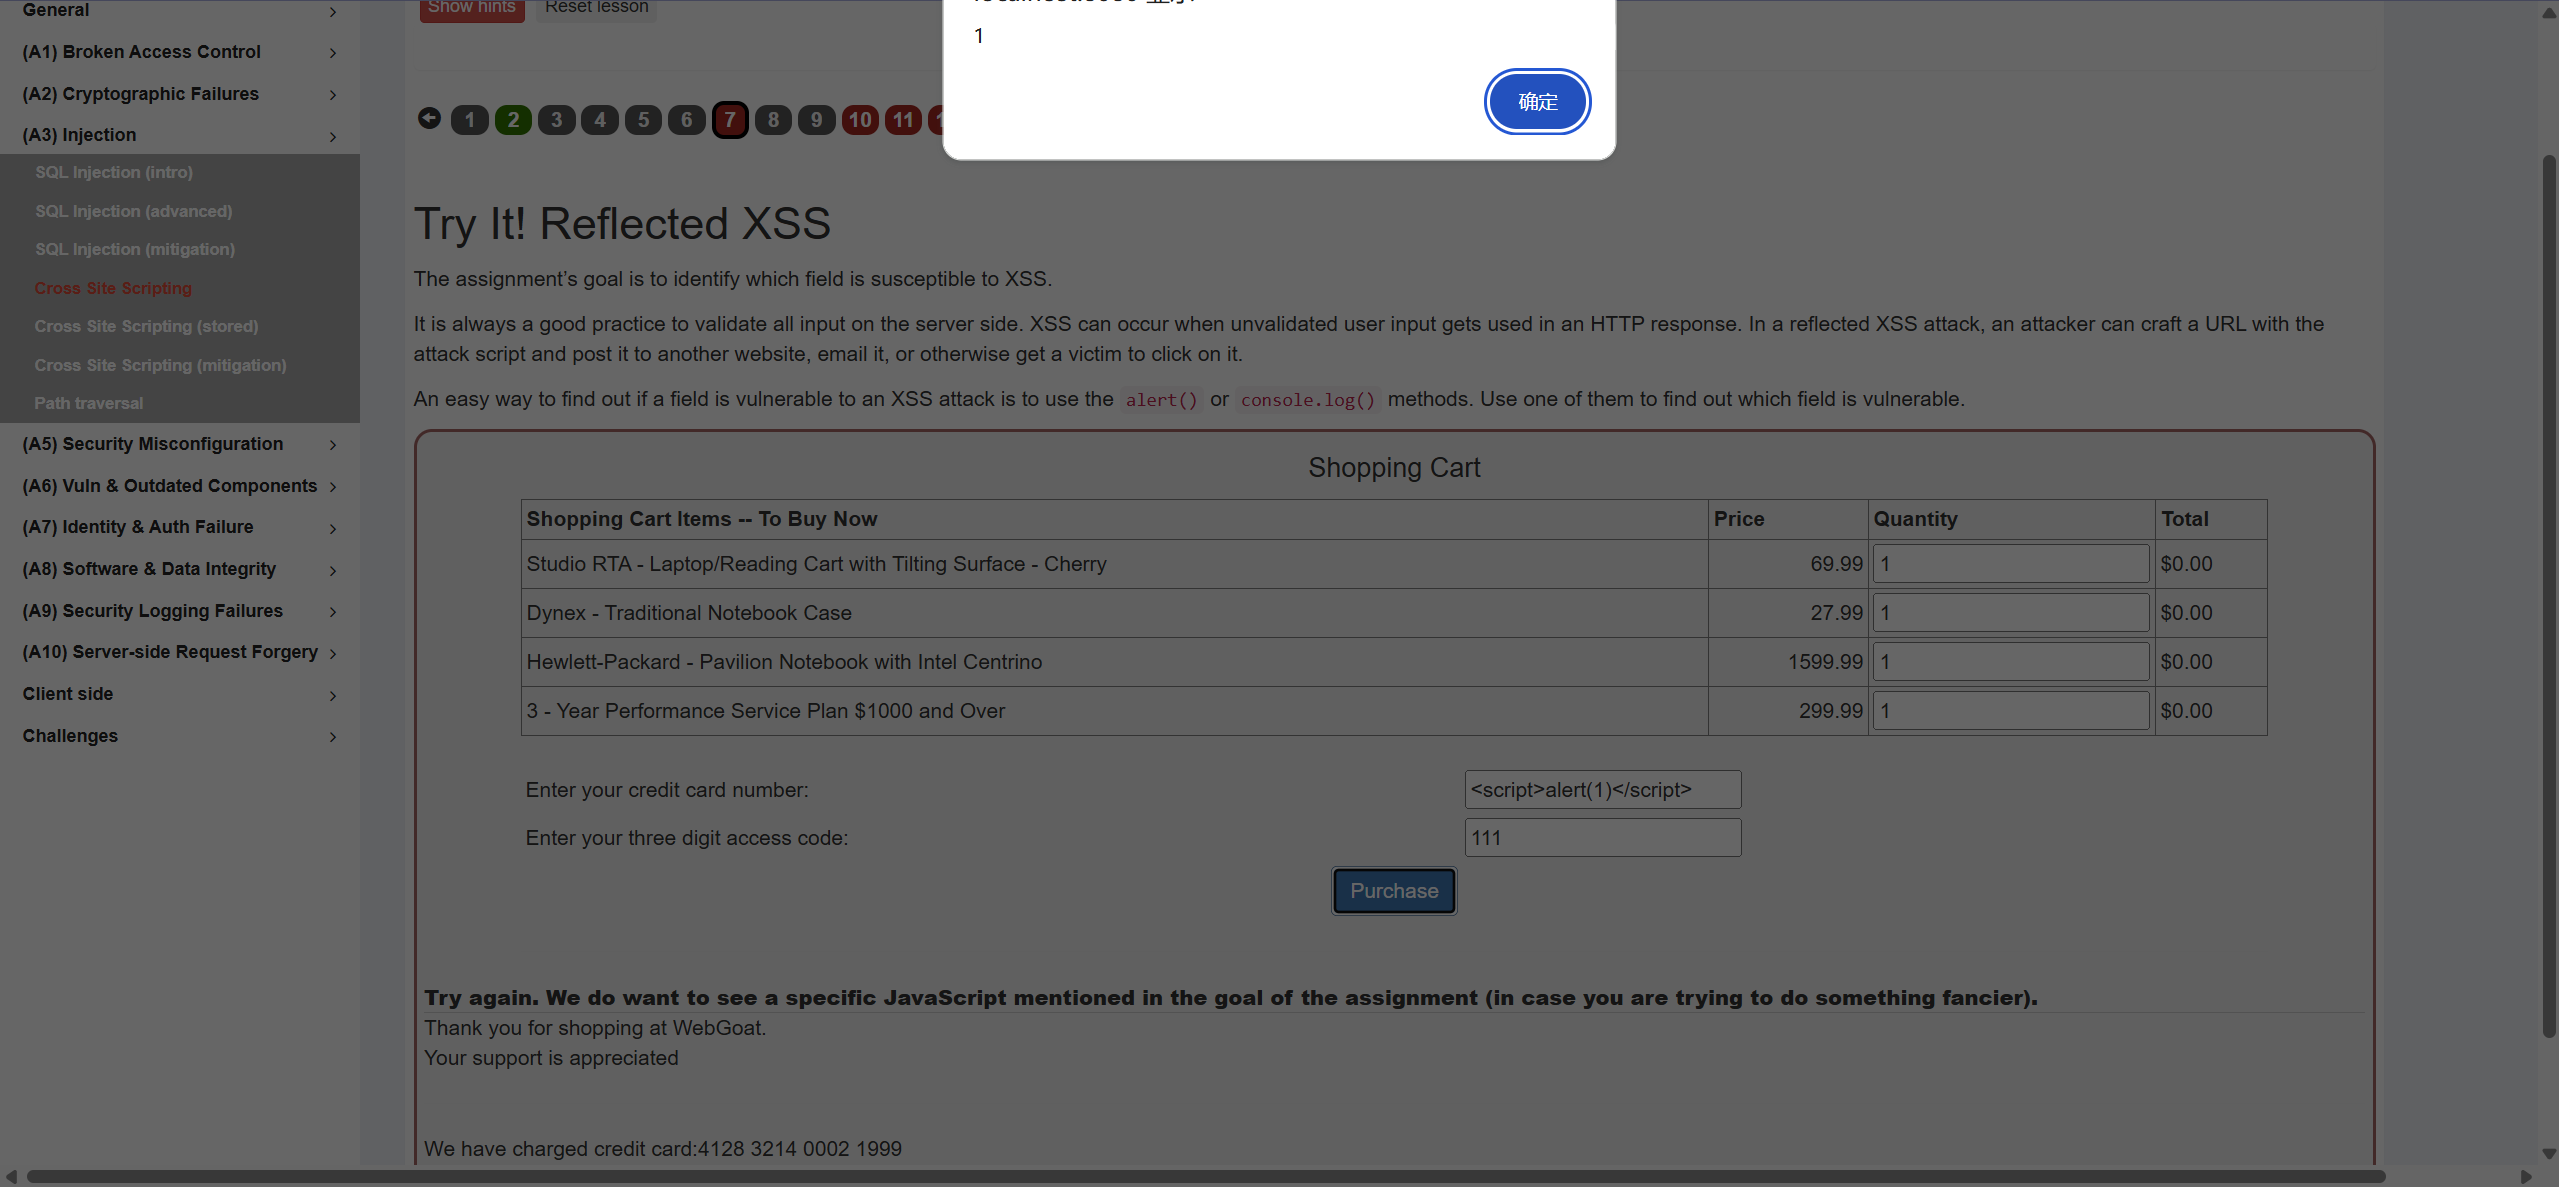
Task: Click the credit card number input field
Action: (1602, 790)
